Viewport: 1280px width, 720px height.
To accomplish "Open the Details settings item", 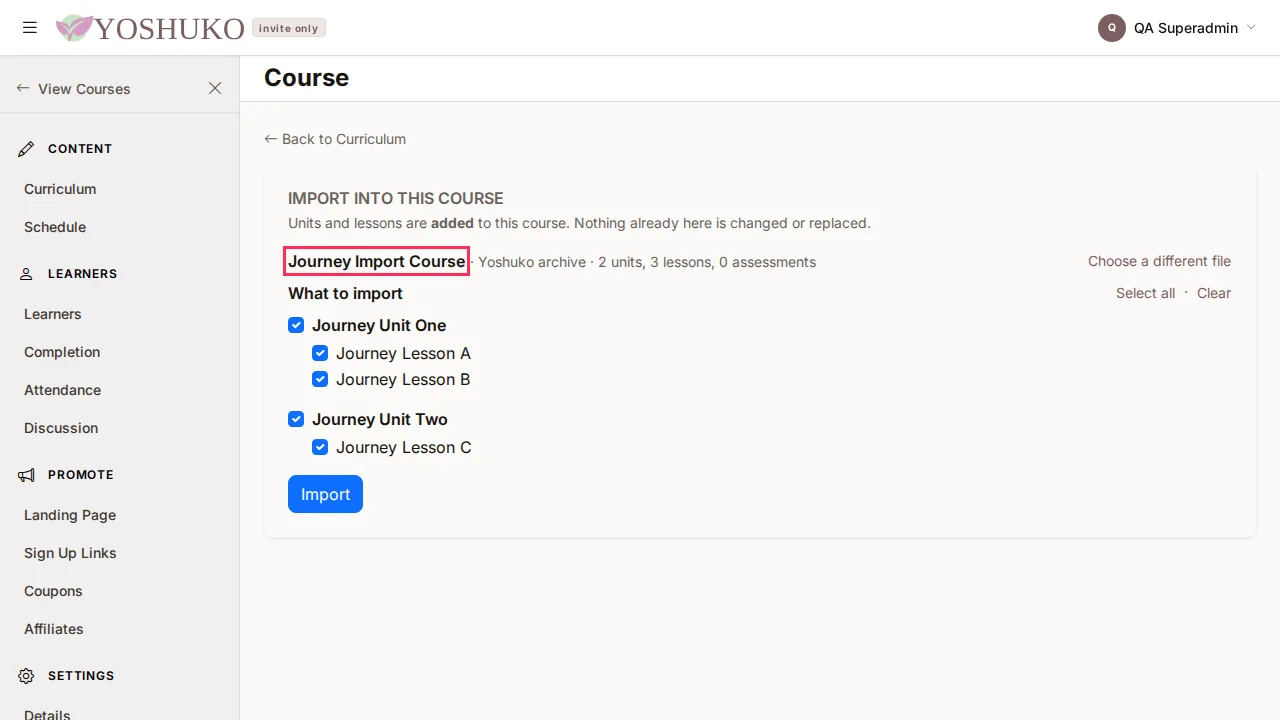I will tap(47, 714).
